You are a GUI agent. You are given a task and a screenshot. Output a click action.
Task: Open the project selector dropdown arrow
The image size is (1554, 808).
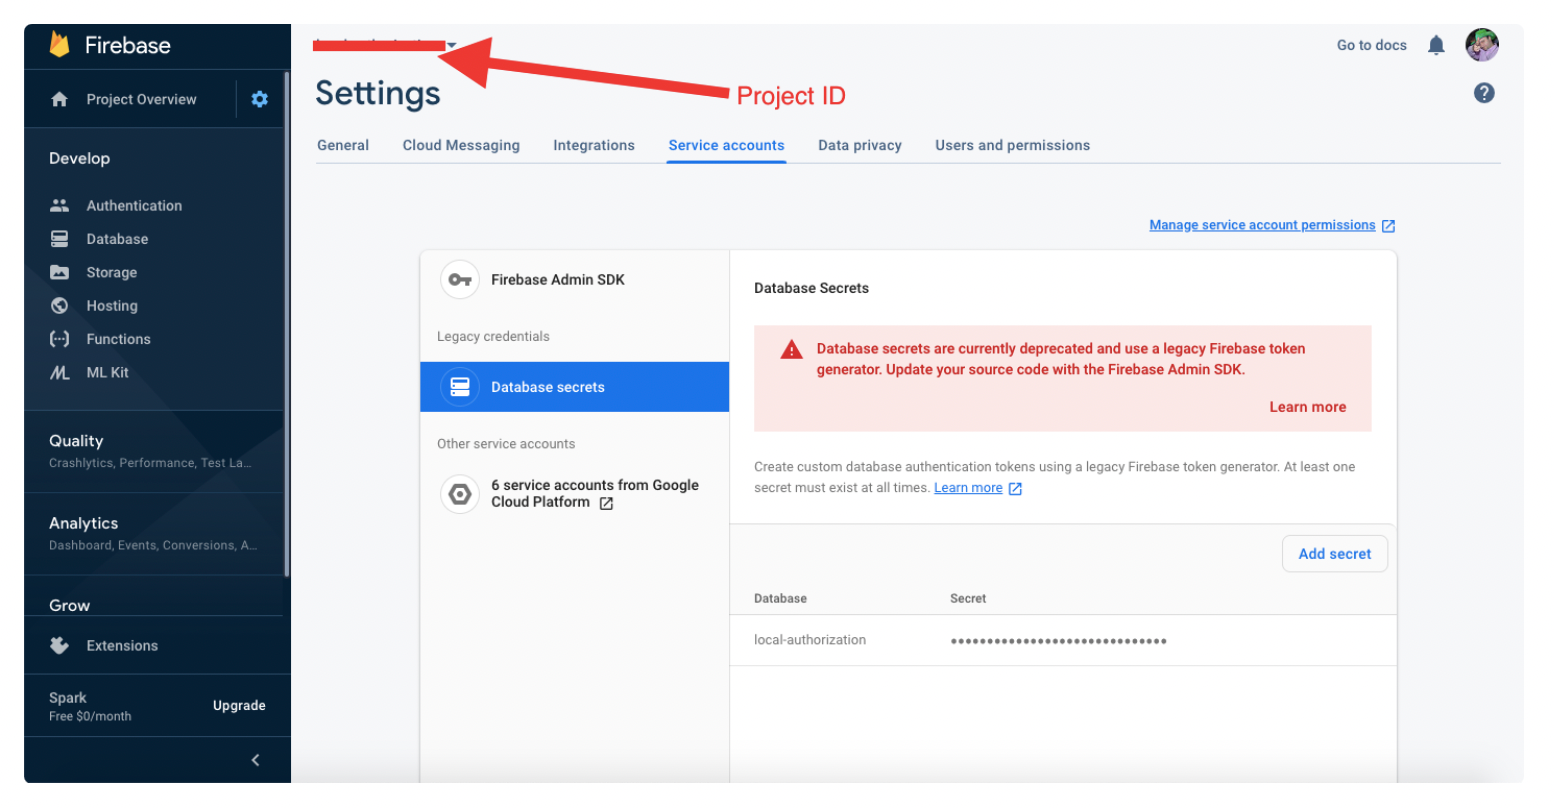pyautogui.click(x=452, y=45)
